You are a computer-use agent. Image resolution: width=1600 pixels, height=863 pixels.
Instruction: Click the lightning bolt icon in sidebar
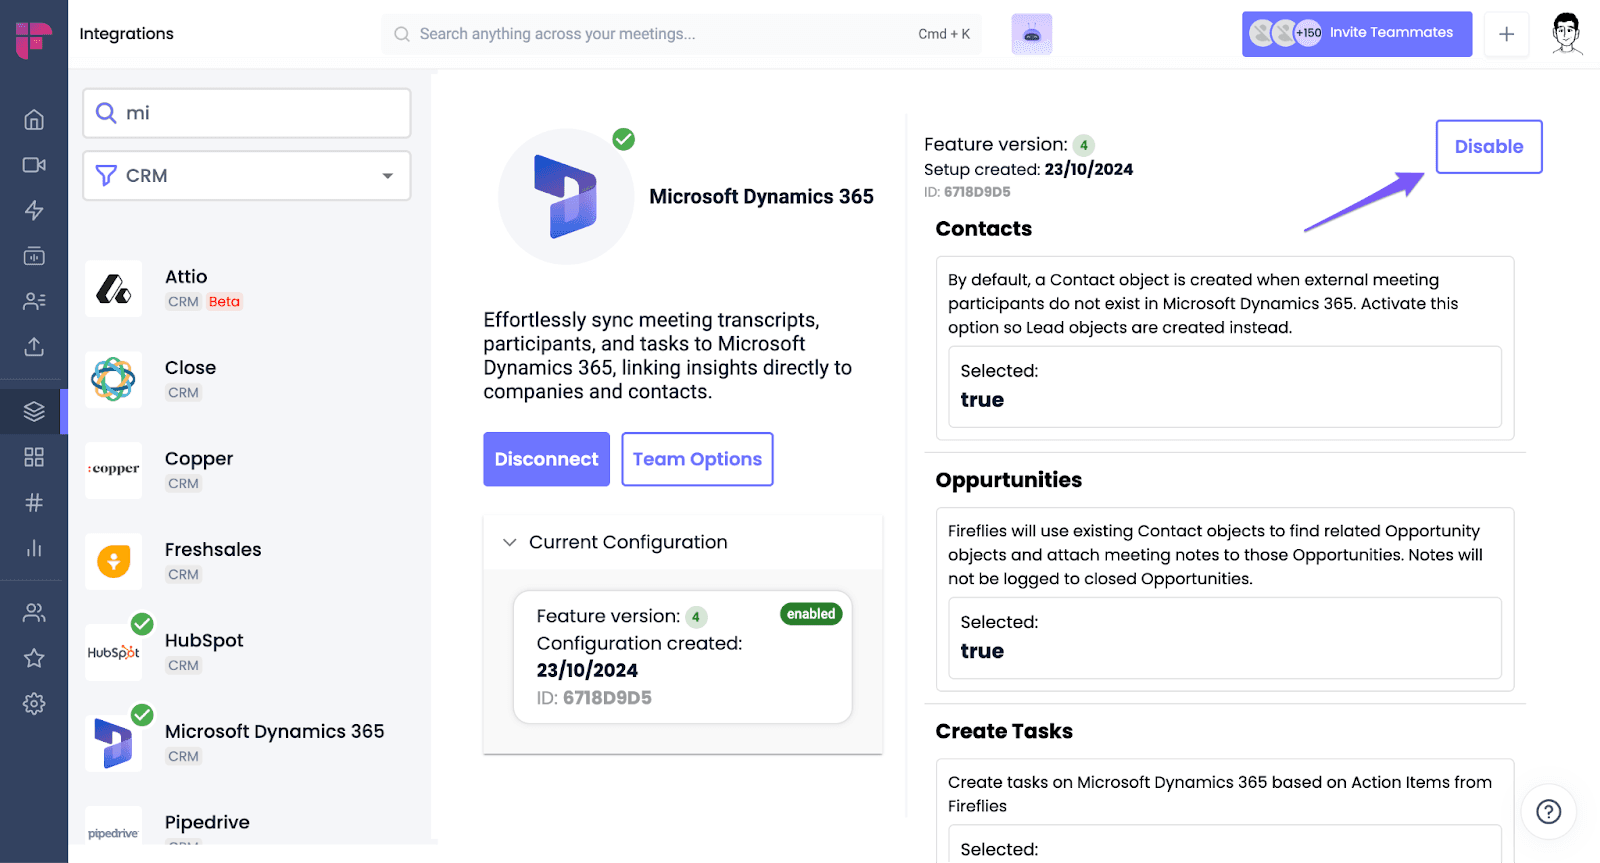click(34, 210)
